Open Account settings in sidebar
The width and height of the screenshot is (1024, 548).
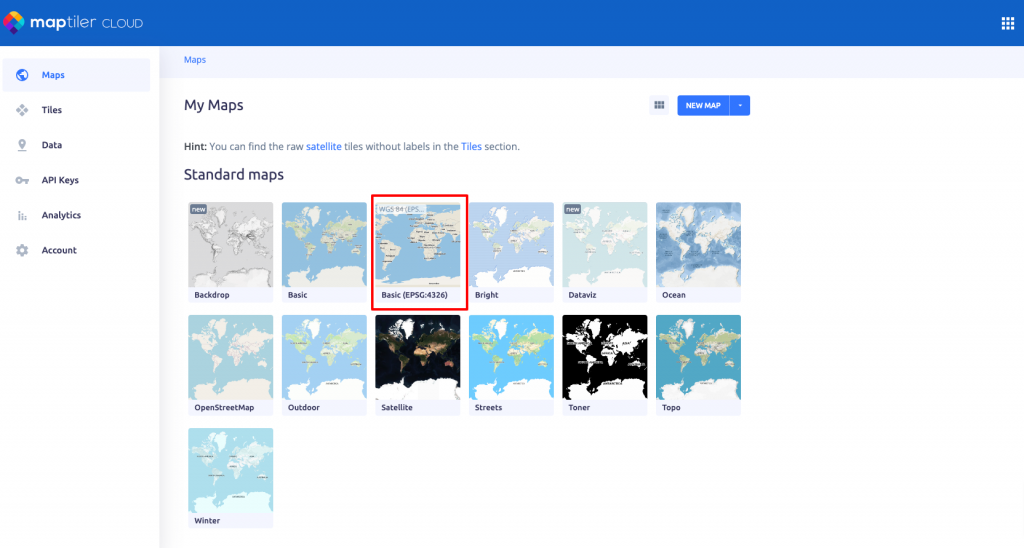click(x=76, y=250)
